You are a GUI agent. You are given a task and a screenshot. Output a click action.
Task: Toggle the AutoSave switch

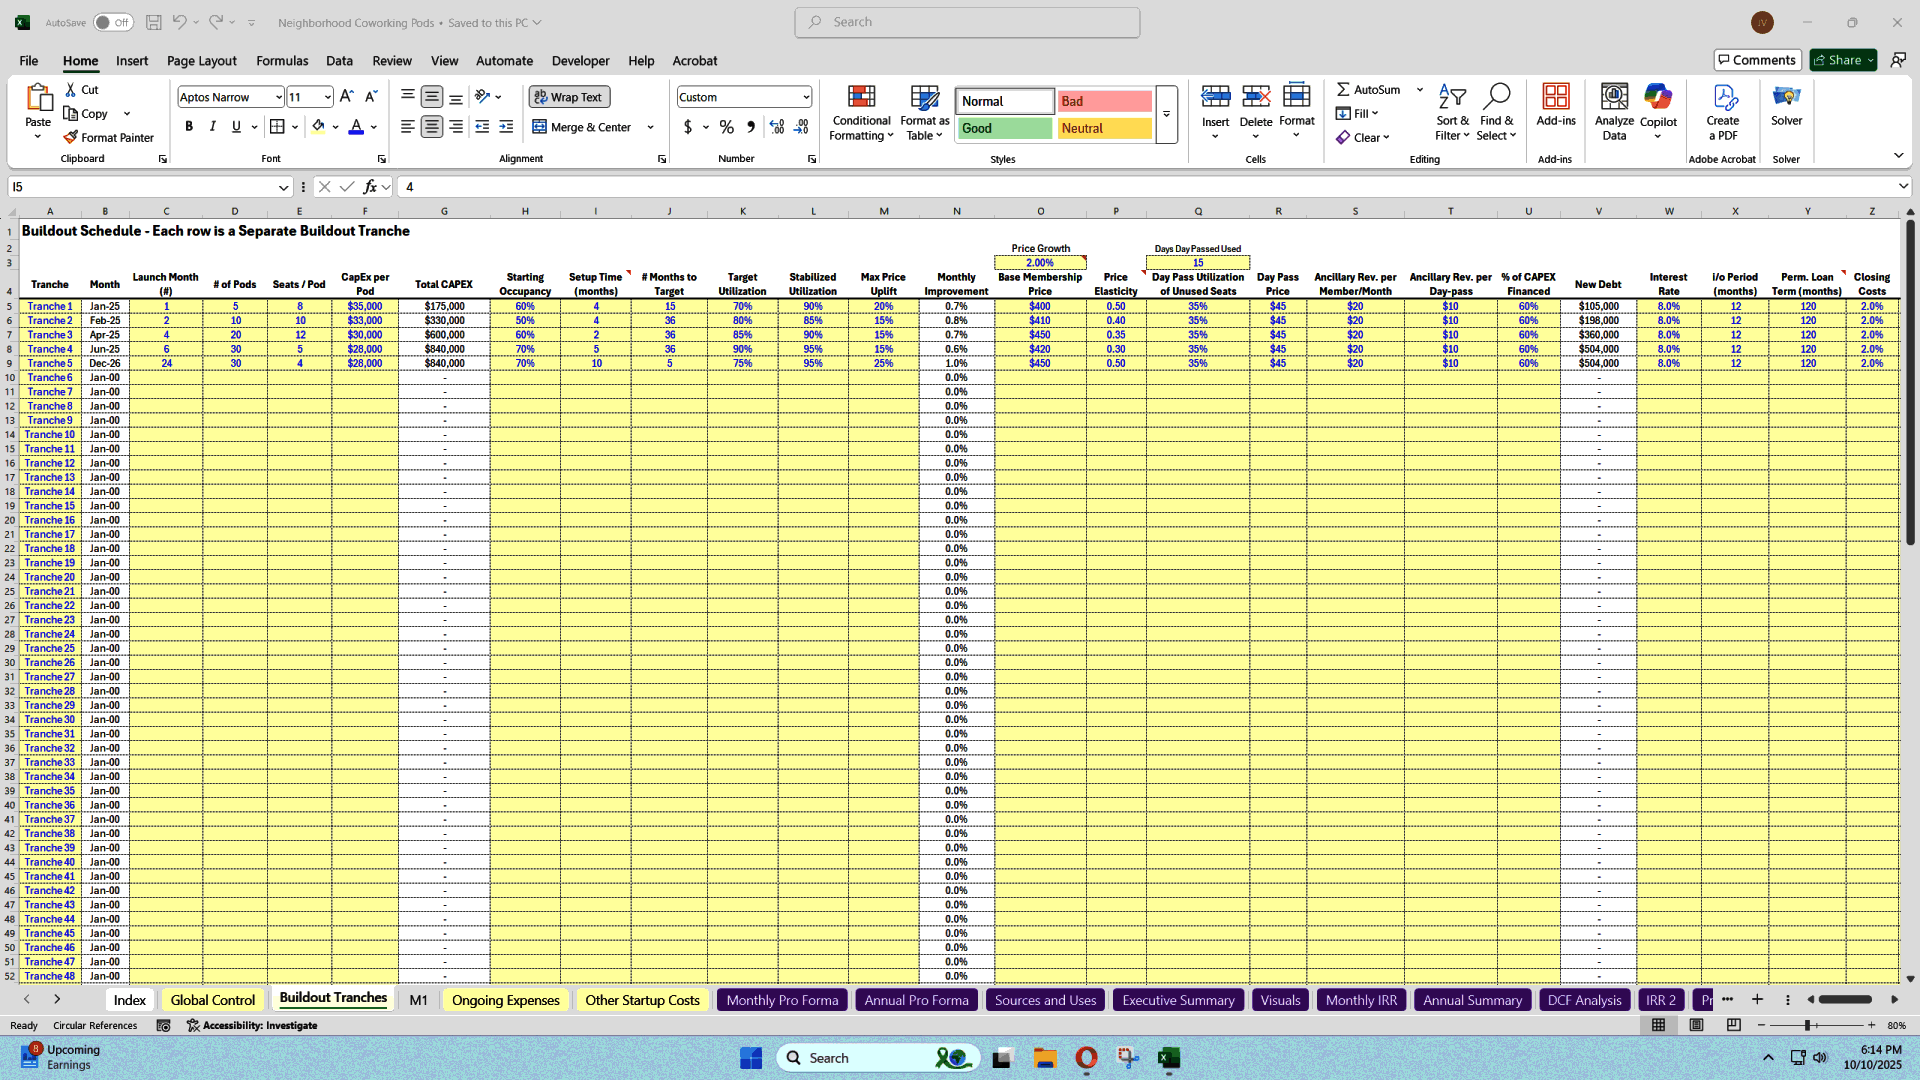click(113, 22)
